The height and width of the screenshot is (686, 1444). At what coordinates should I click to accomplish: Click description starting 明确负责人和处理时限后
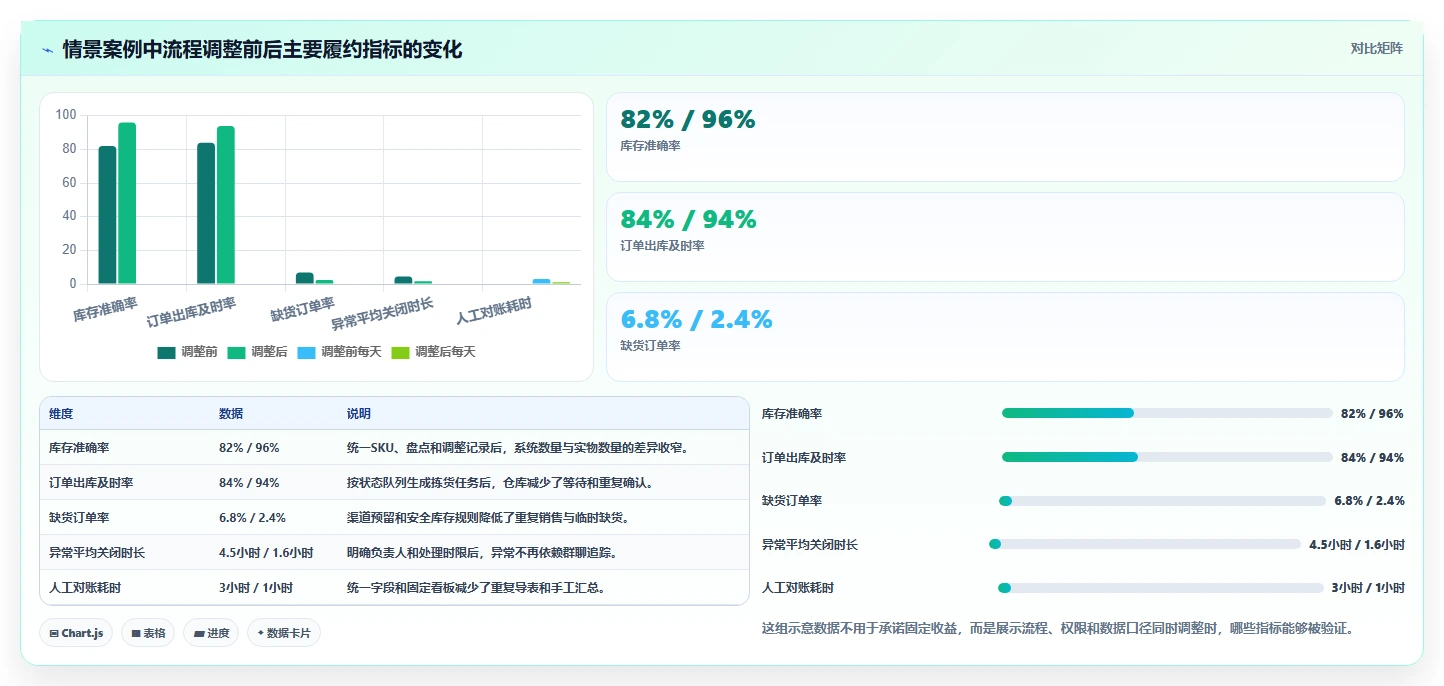(482, 553)
